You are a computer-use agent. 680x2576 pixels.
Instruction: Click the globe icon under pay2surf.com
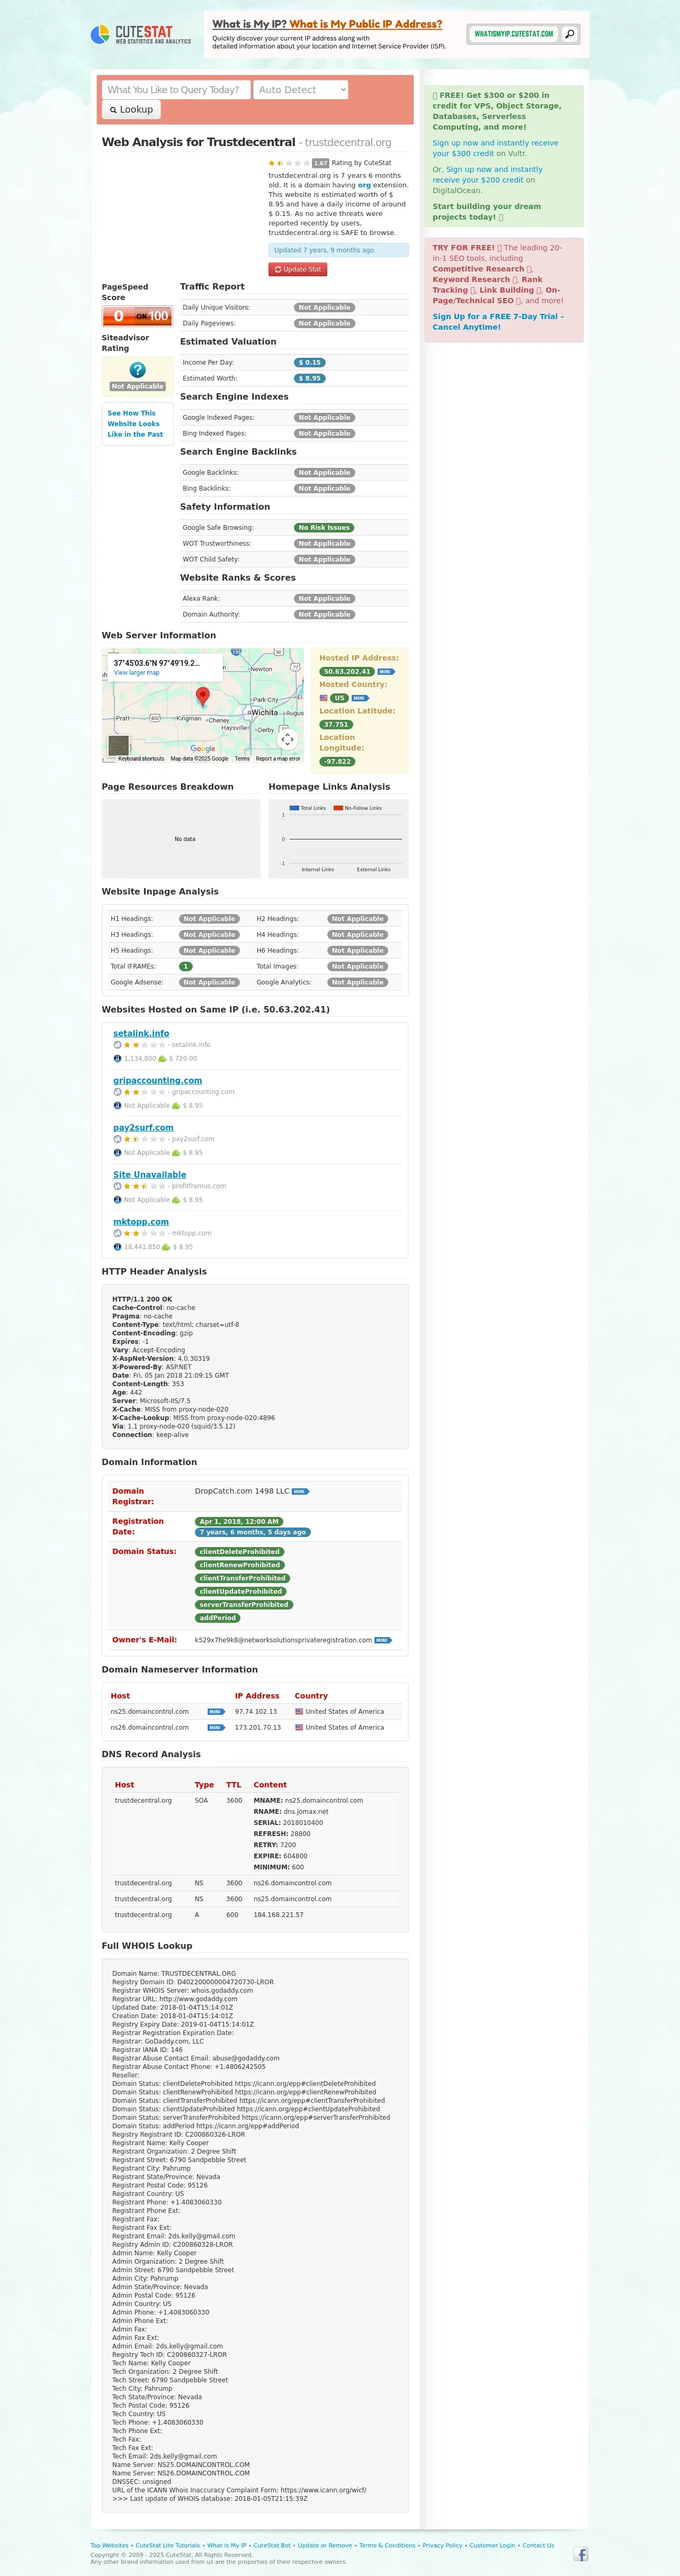[117, 1138]
